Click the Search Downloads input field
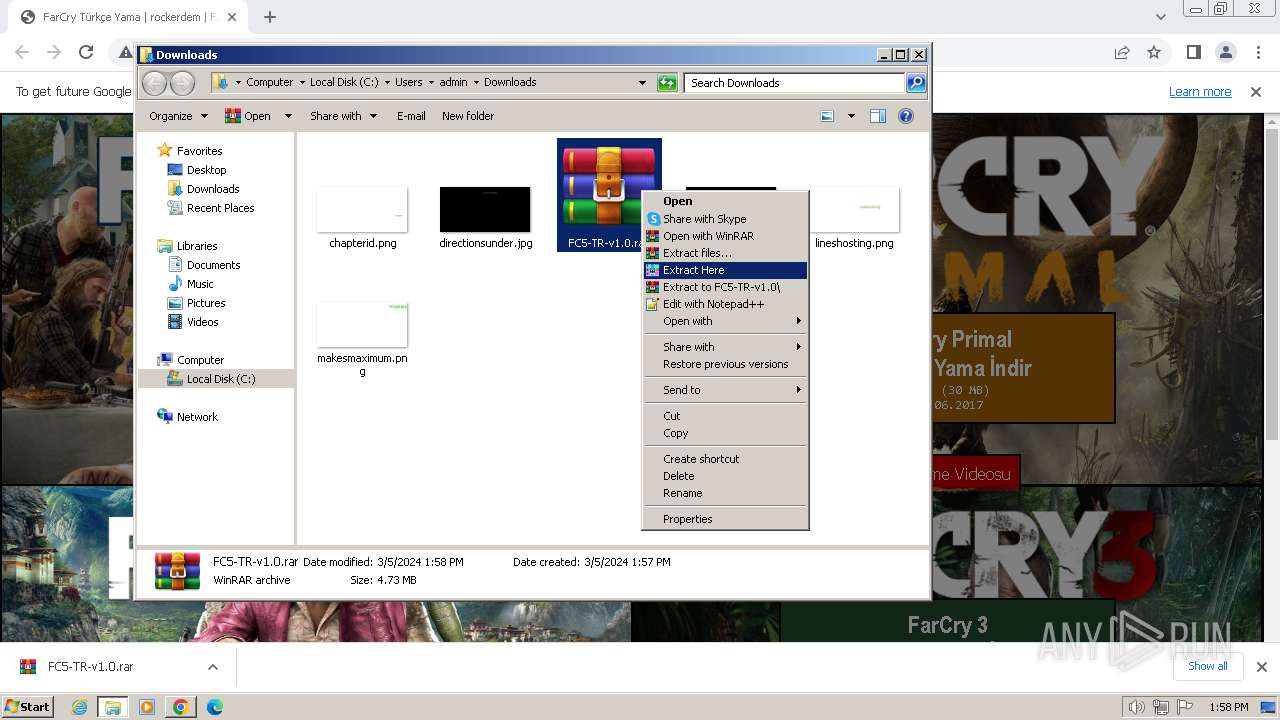This screenshot has height=720, width=1280. tap(795, 83)
